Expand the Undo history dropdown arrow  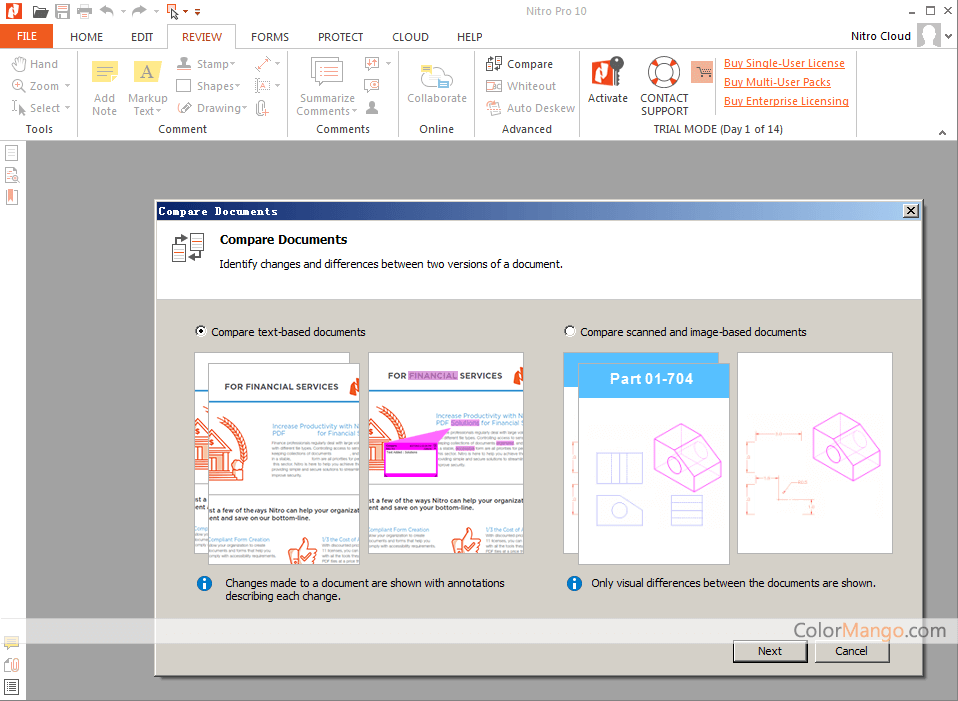coord(123,11)
